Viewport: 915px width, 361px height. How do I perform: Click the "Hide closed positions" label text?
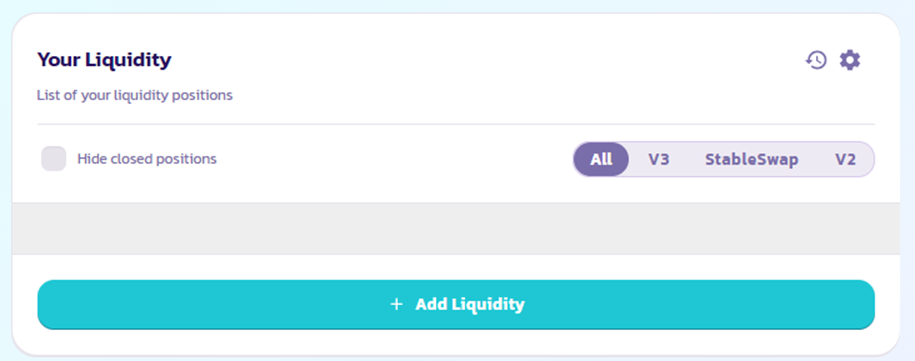[x=147, y=159]
